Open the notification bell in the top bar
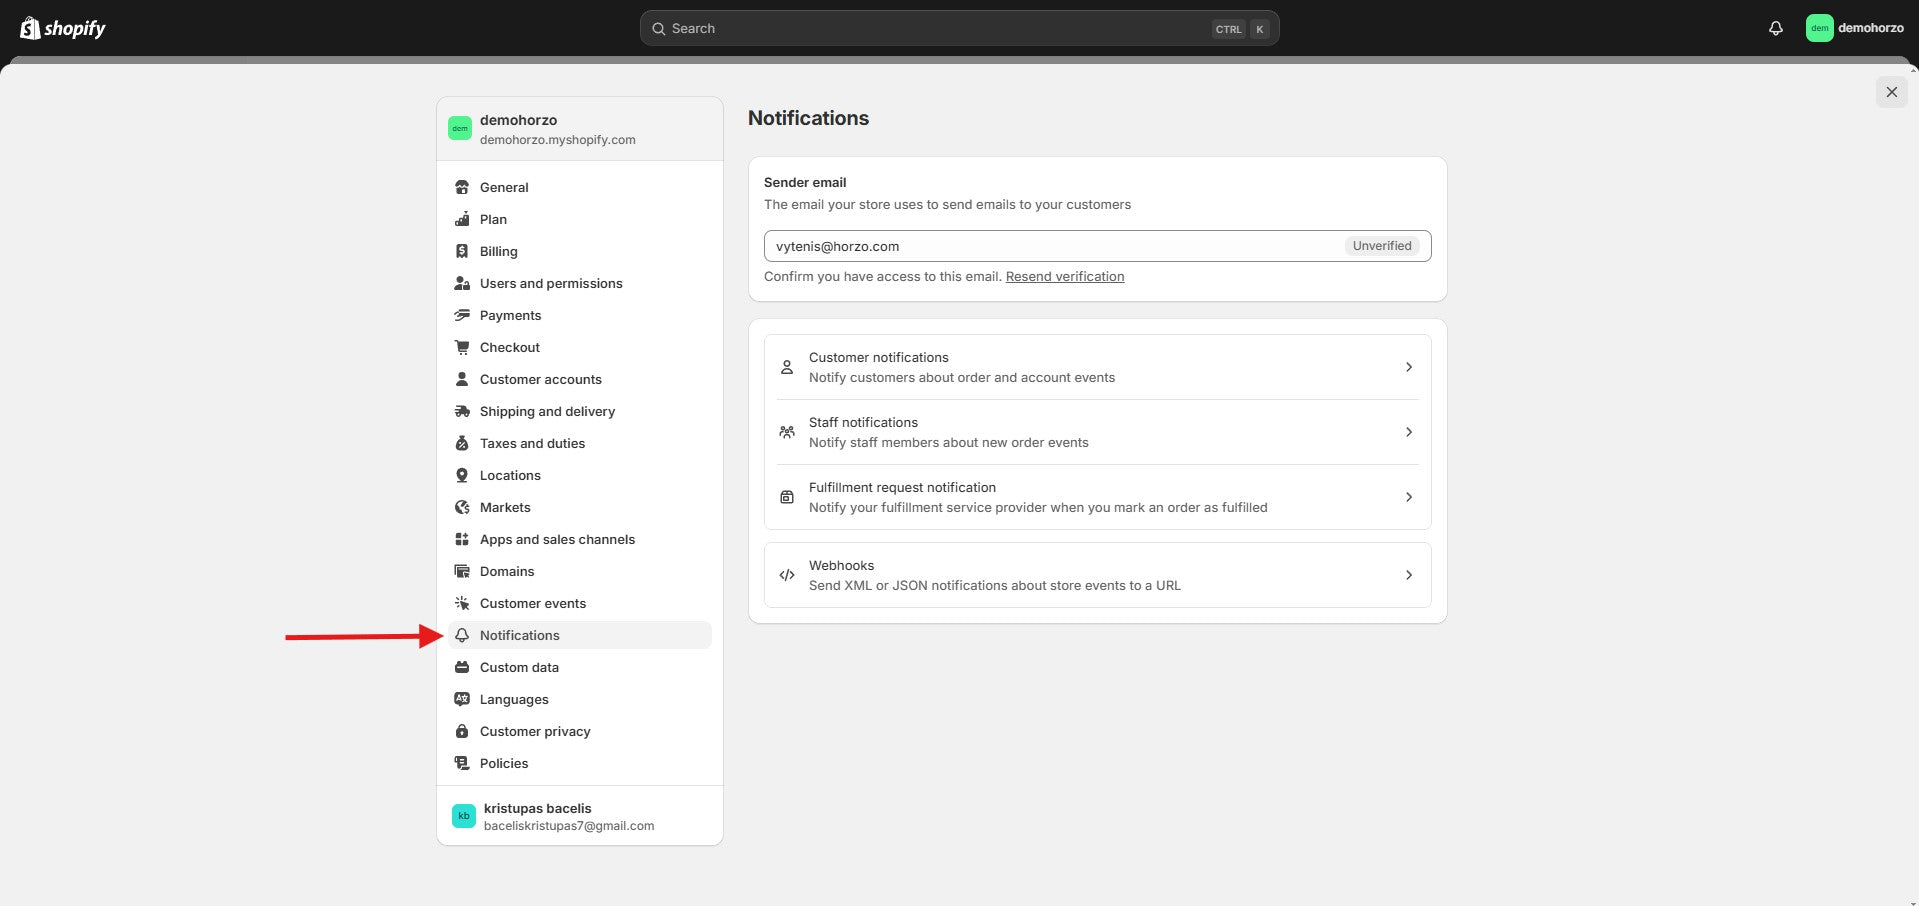The height and width of the screenshot is (906, 1919). click(1775, 28)
